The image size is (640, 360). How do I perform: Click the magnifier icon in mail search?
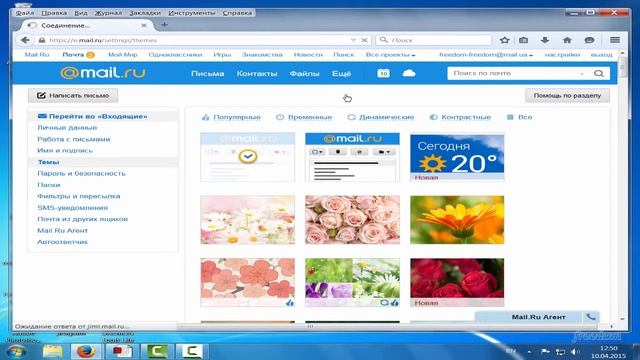click(x=599, y=73)
